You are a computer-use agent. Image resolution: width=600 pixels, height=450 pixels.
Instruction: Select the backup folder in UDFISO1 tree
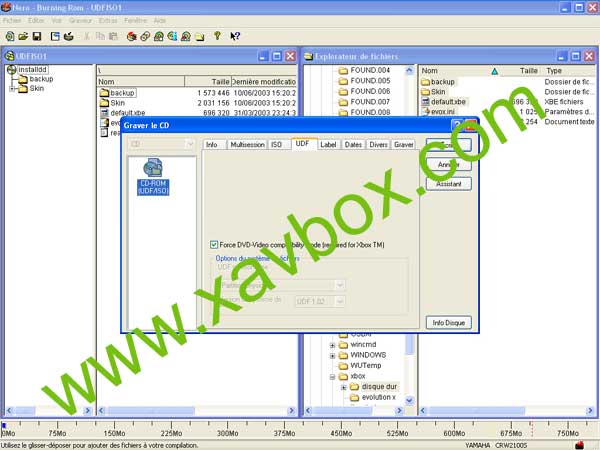click(41, 79)
